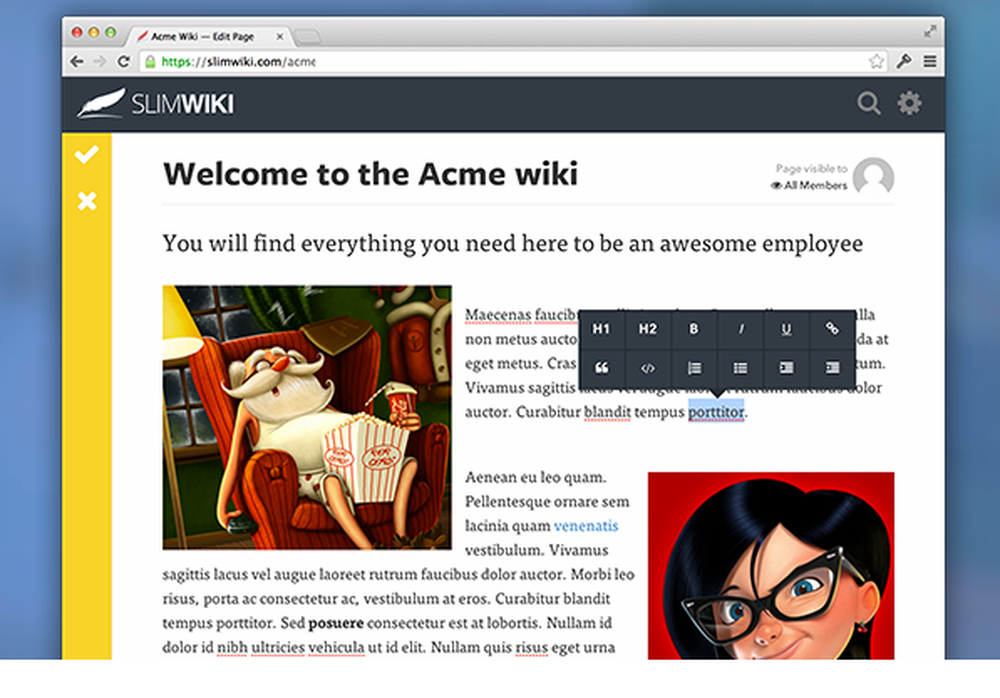Select the woman with glasses image
This screenshot has width=1000, height=698.
coord(771,566)
